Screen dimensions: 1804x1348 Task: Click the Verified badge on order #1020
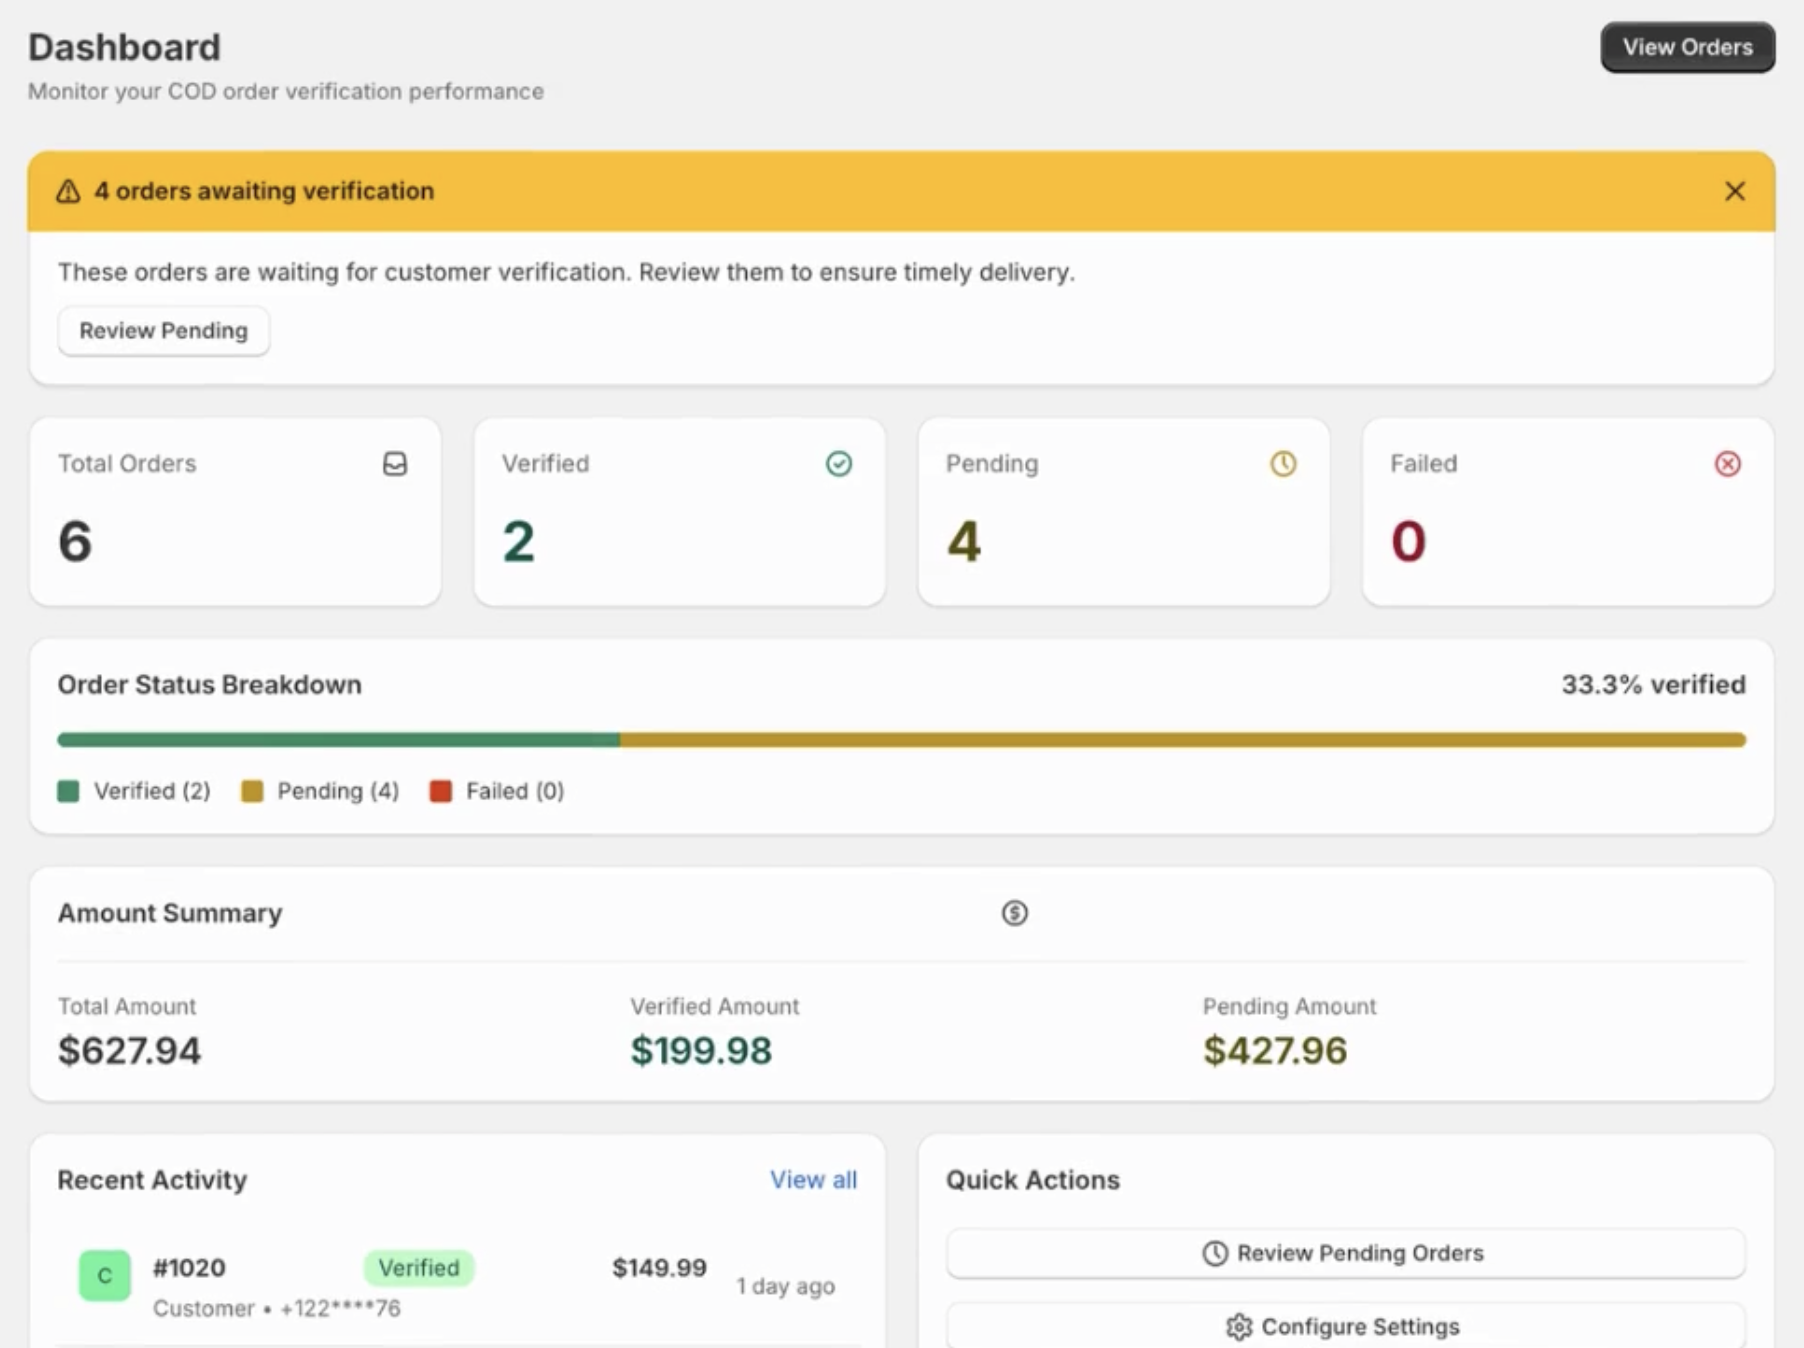(419, 1268)
